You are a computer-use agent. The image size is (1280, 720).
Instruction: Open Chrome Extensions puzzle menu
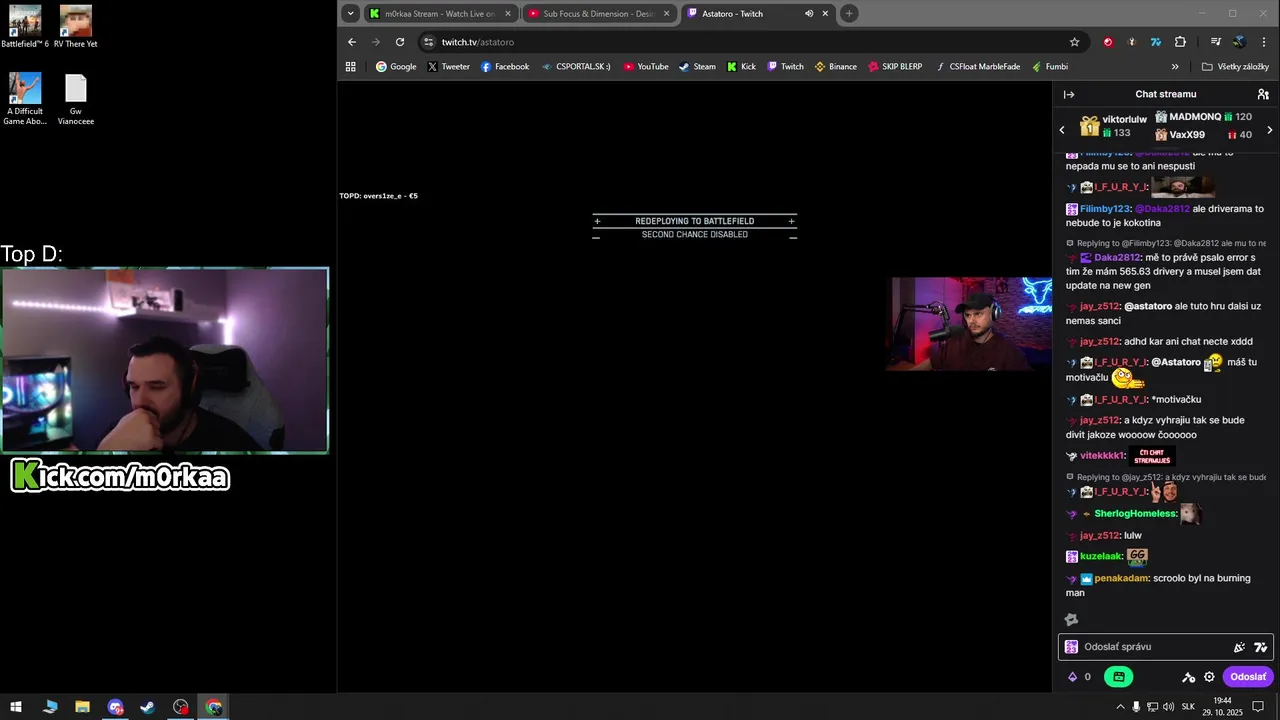1181,42
